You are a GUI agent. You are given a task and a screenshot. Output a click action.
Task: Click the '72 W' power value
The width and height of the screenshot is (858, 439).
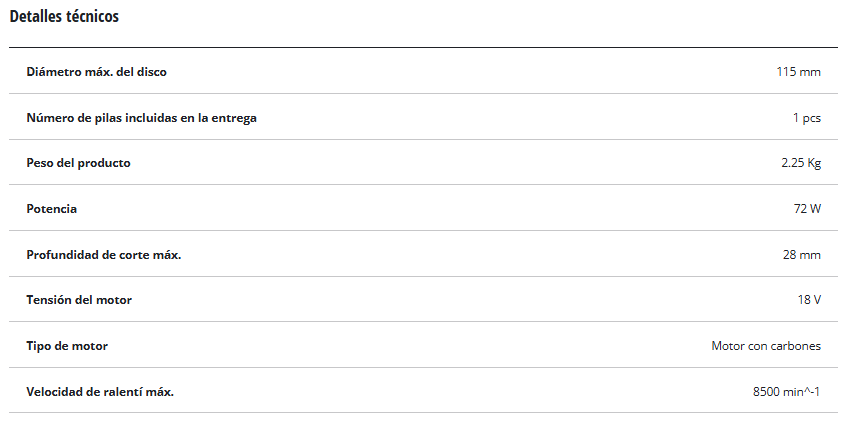click(806, 209)
